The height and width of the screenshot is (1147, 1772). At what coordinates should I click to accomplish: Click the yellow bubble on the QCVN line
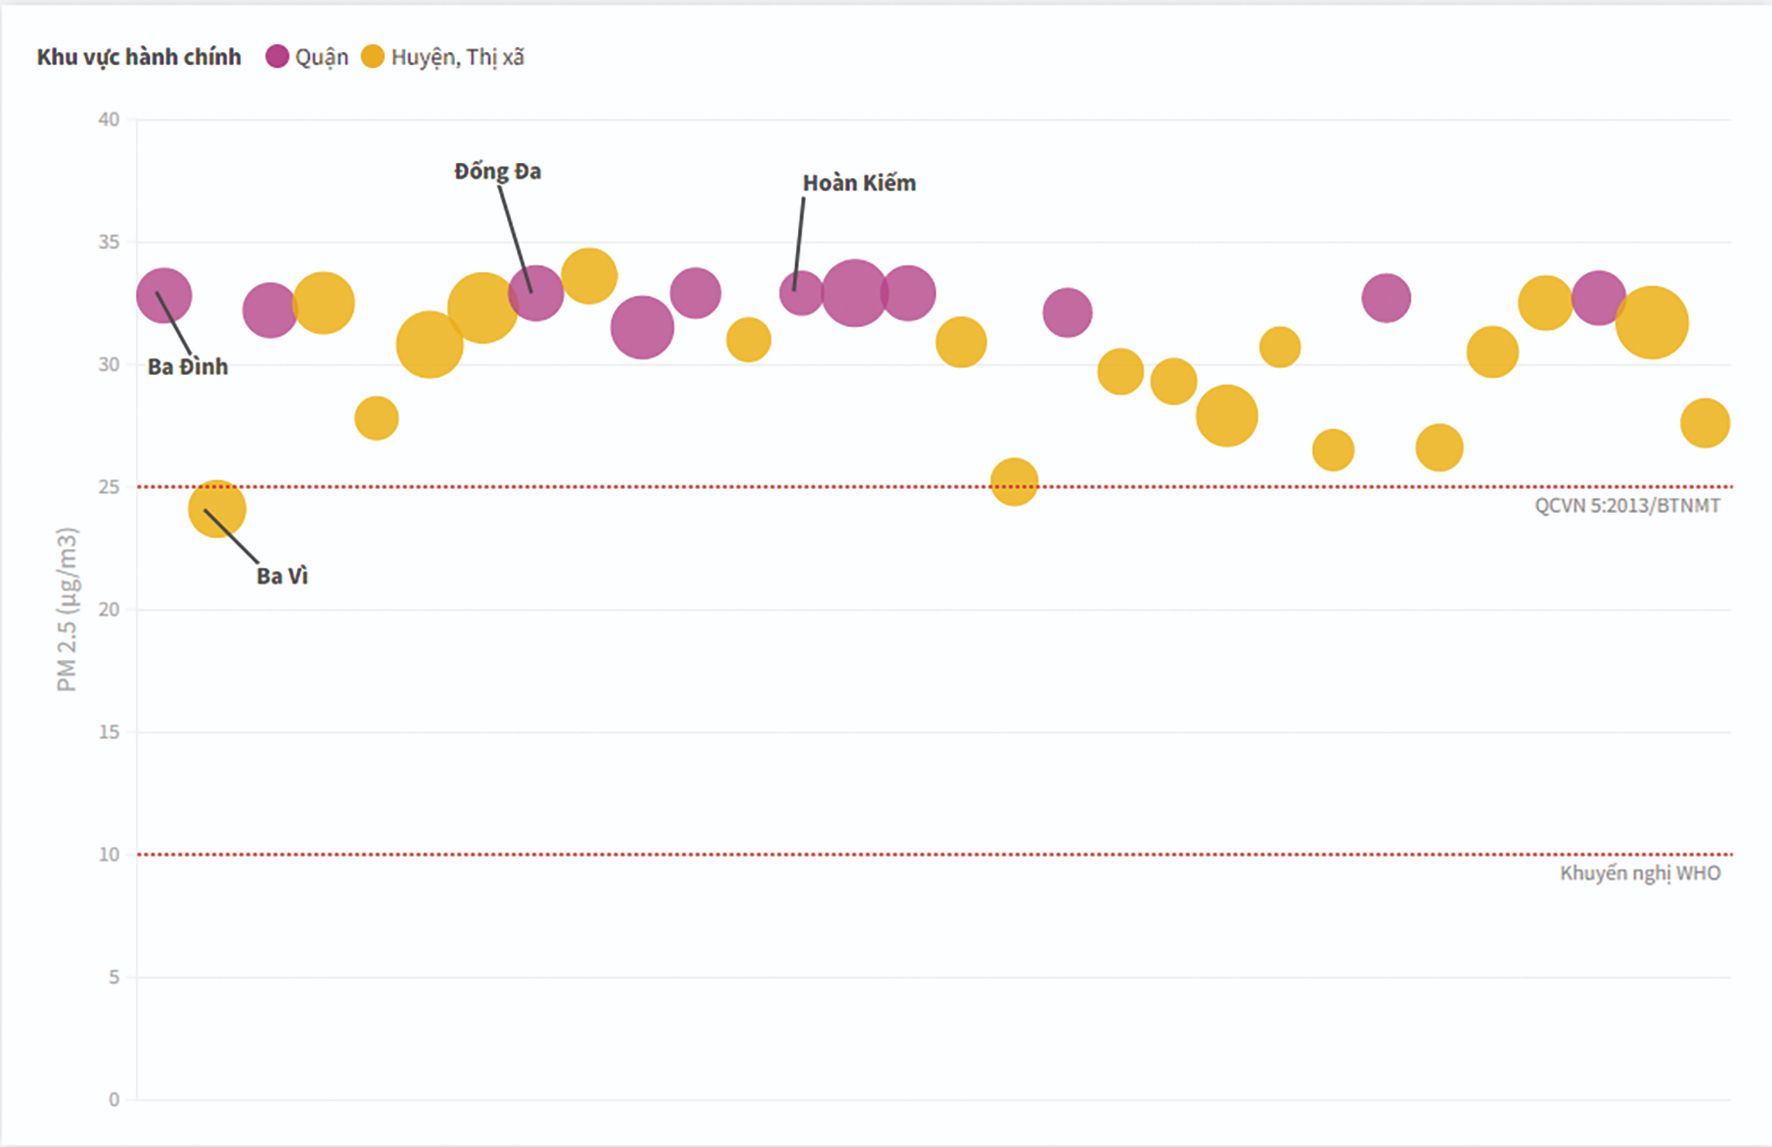point(1014,482)
